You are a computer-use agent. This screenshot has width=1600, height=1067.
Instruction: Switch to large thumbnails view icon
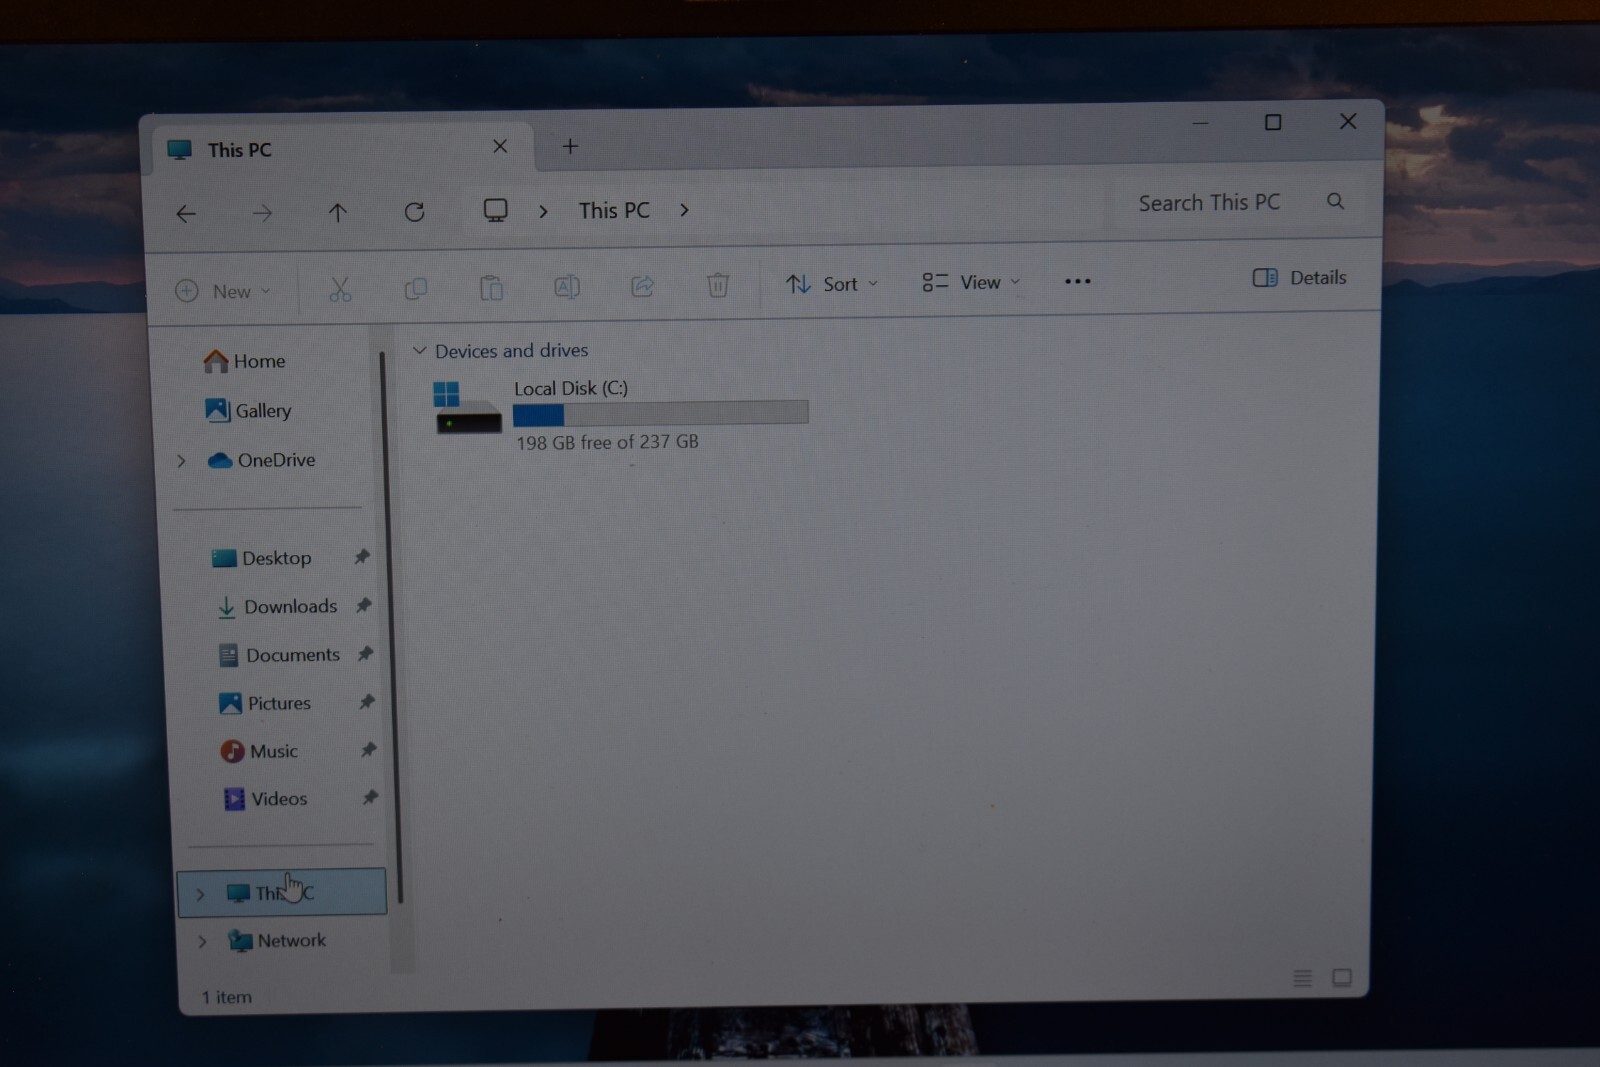click(1342, 977)
